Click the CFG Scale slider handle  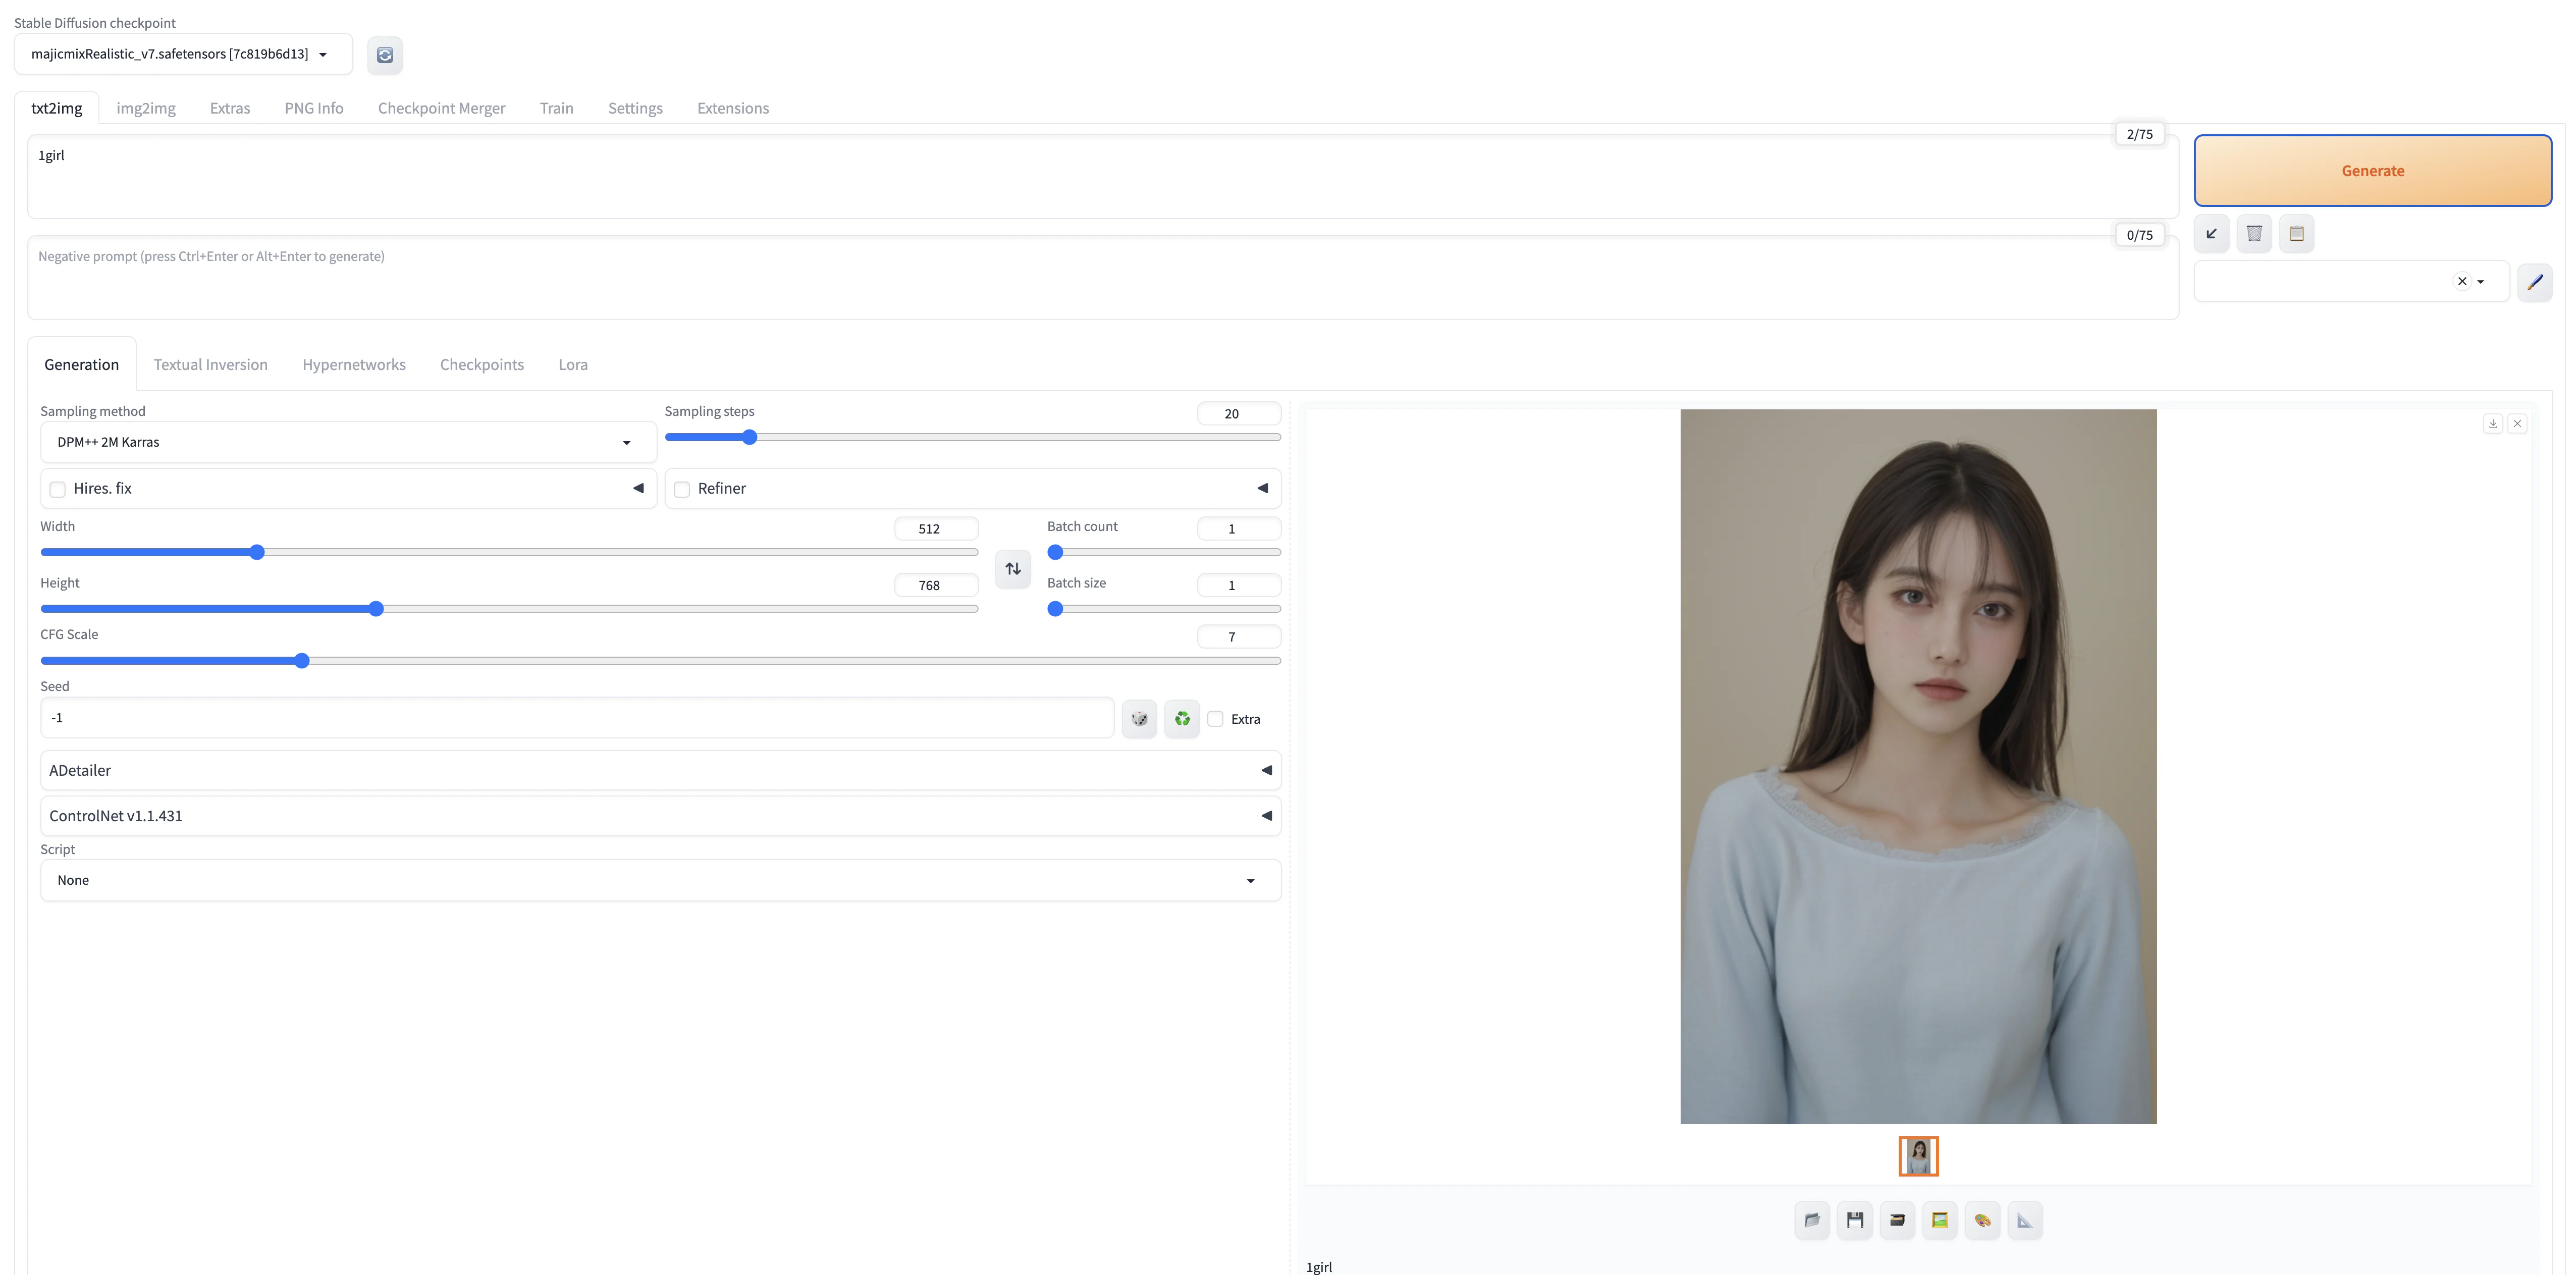tap(302, 661)
